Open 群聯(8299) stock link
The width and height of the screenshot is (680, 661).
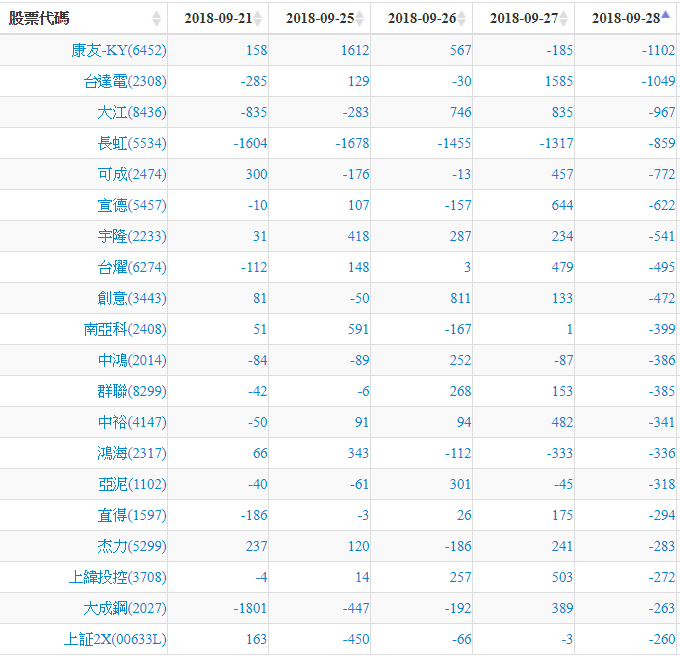[132, 392]
